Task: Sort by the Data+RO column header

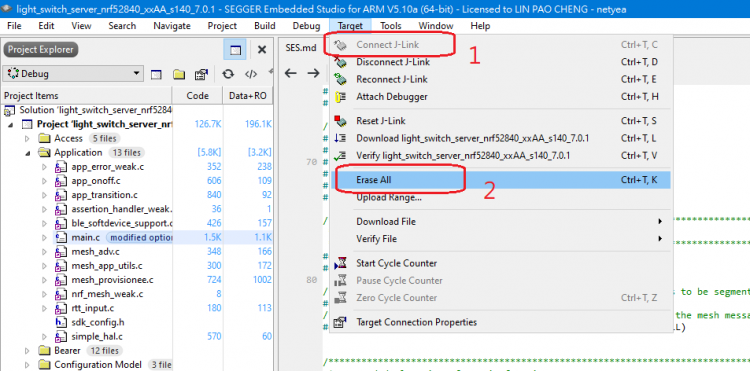Action: point(248,96)
